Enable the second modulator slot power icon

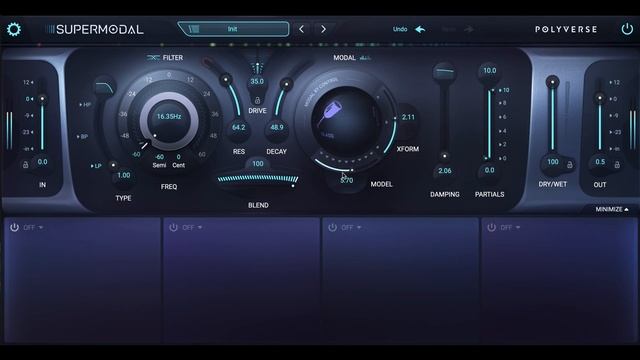(x=173, y=227)
